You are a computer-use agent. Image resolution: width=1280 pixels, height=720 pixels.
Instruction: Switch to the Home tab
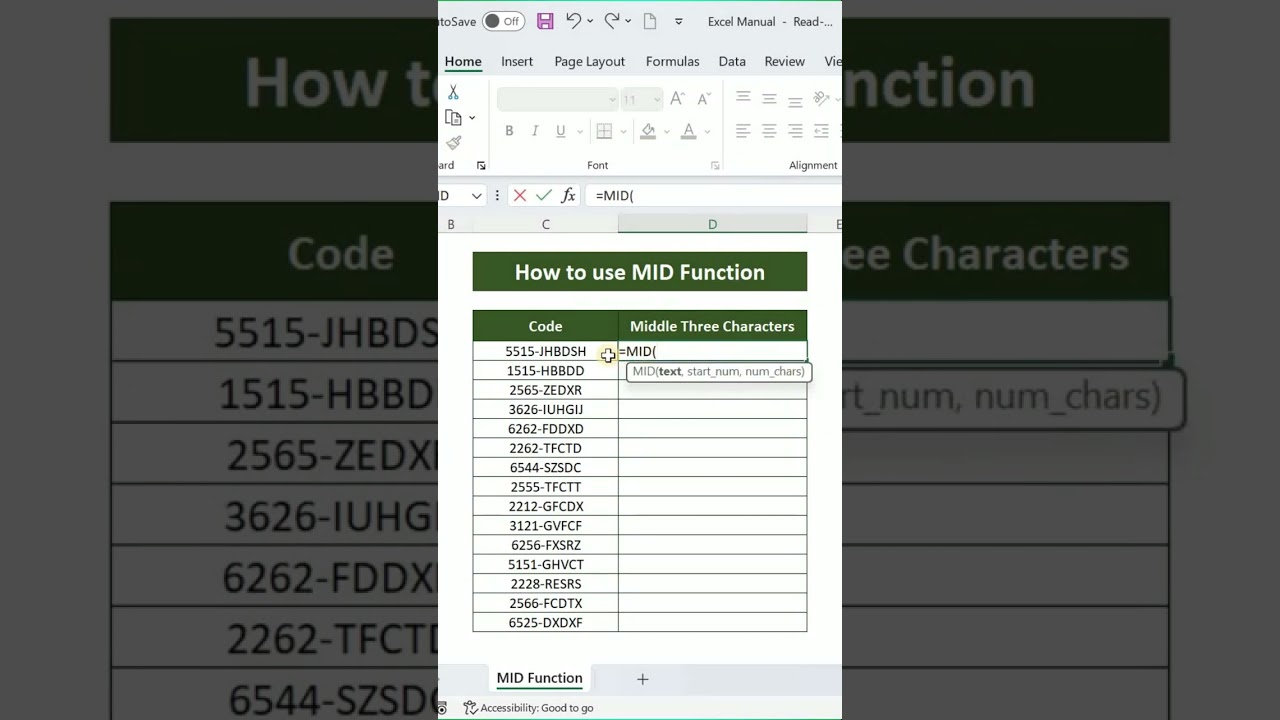tap(463, 61)
